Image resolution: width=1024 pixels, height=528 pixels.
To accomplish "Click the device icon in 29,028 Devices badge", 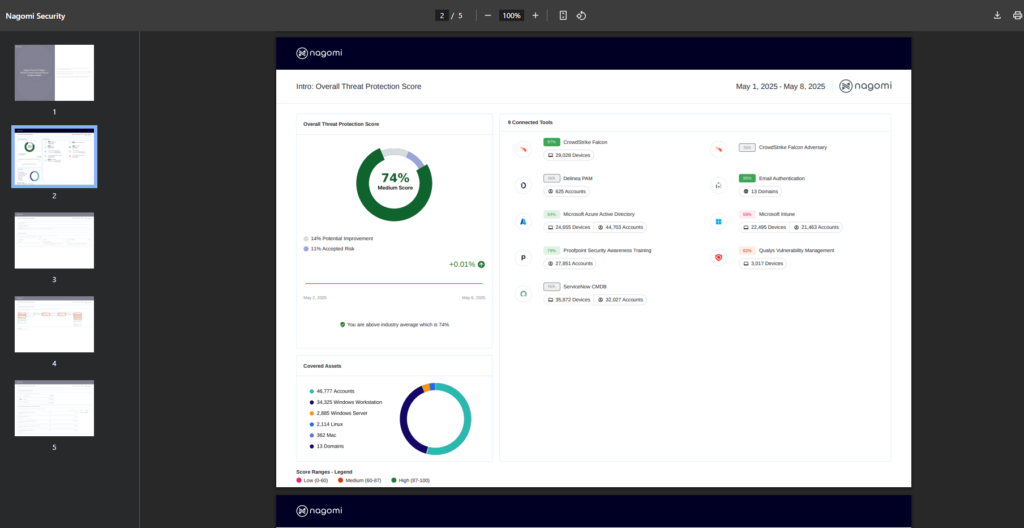I will pyautogui.click(x=551, y=156).
